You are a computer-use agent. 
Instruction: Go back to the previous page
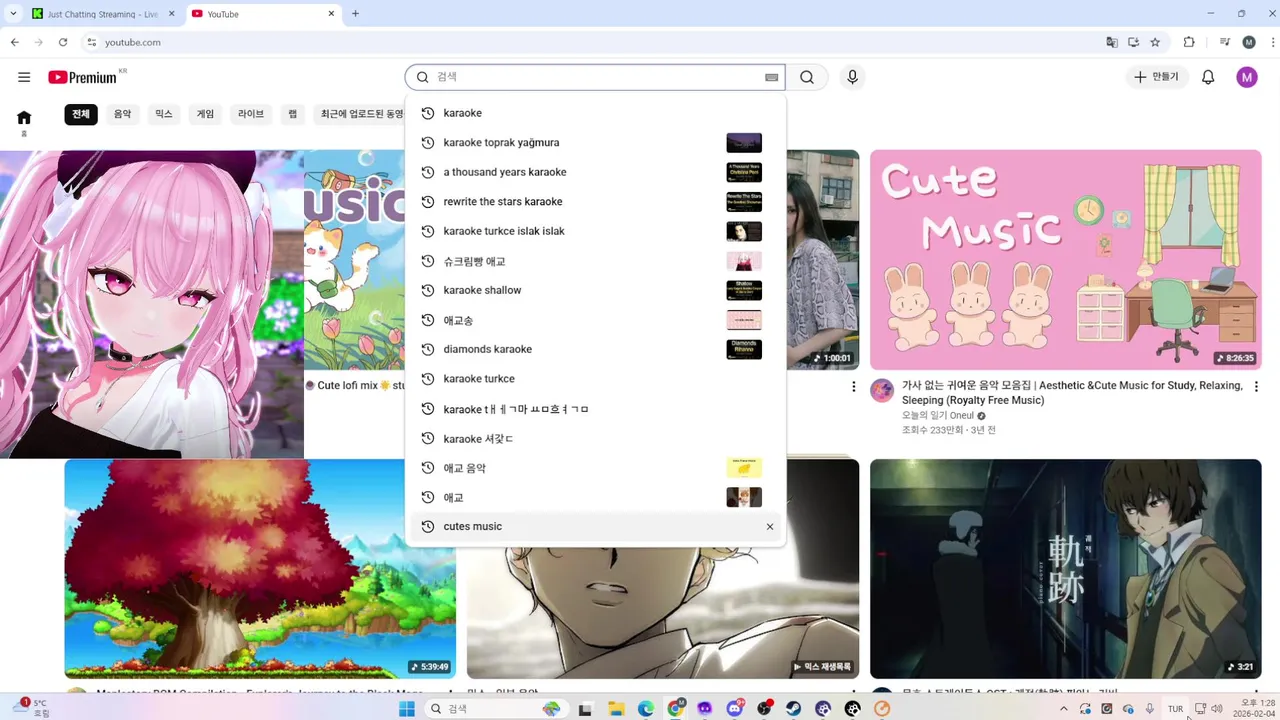tap(15, 42)
